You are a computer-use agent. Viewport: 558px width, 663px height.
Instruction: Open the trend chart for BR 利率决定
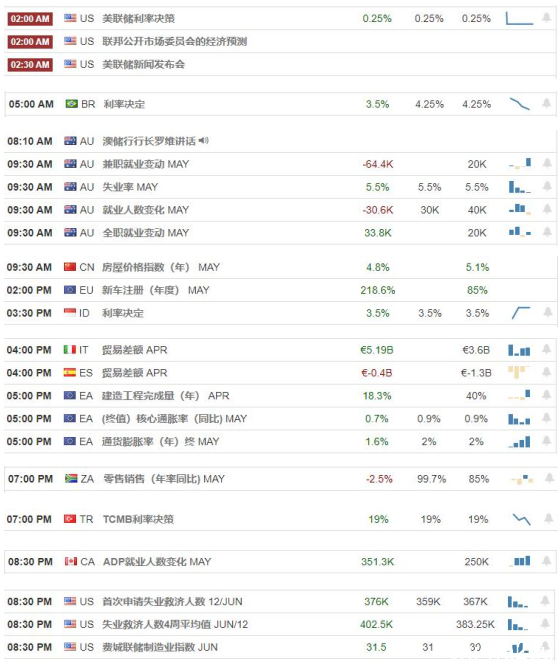(x=520, y=104)
